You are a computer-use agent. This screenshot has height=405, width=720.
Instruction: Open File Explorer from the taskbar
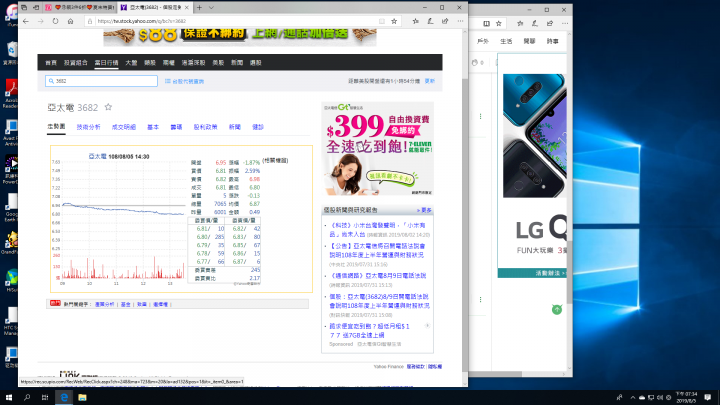coord(82,397)
